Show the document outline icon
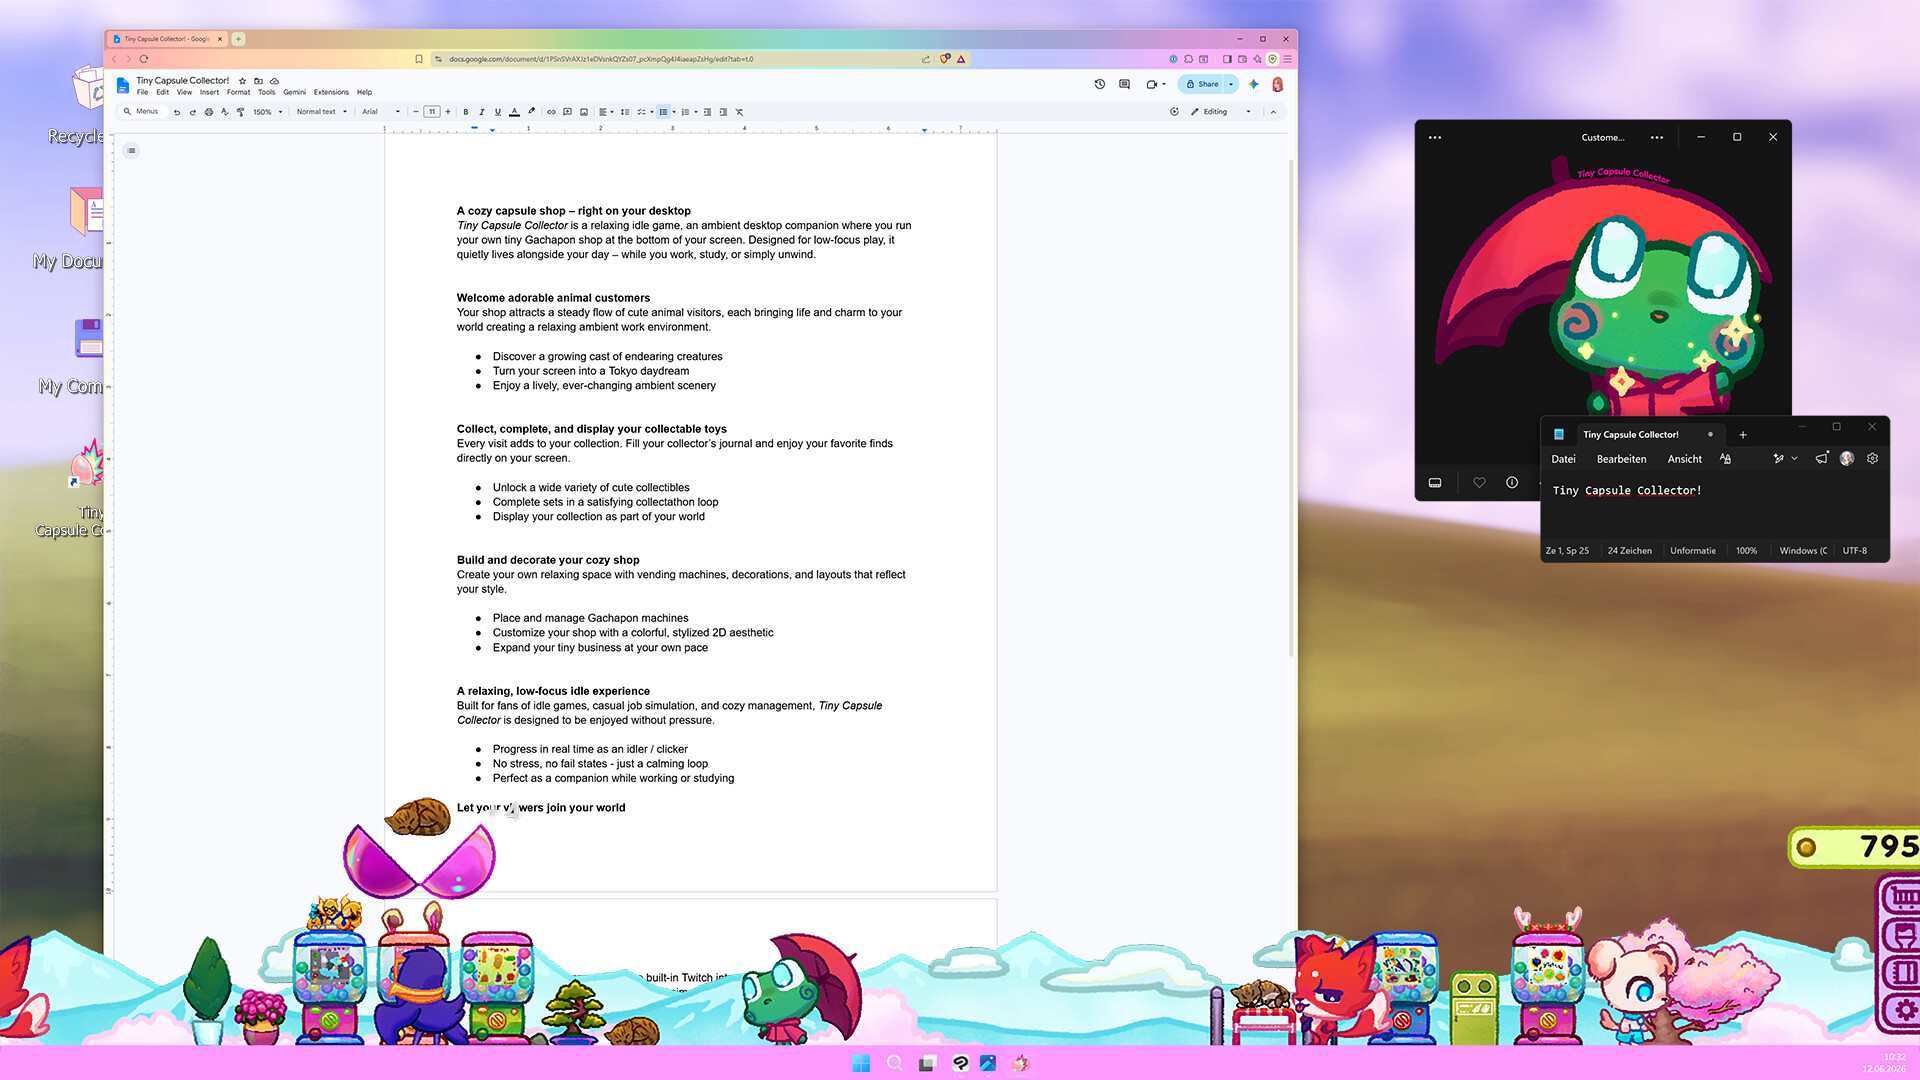This screenshot has width=1920, height=1080. 131,151
